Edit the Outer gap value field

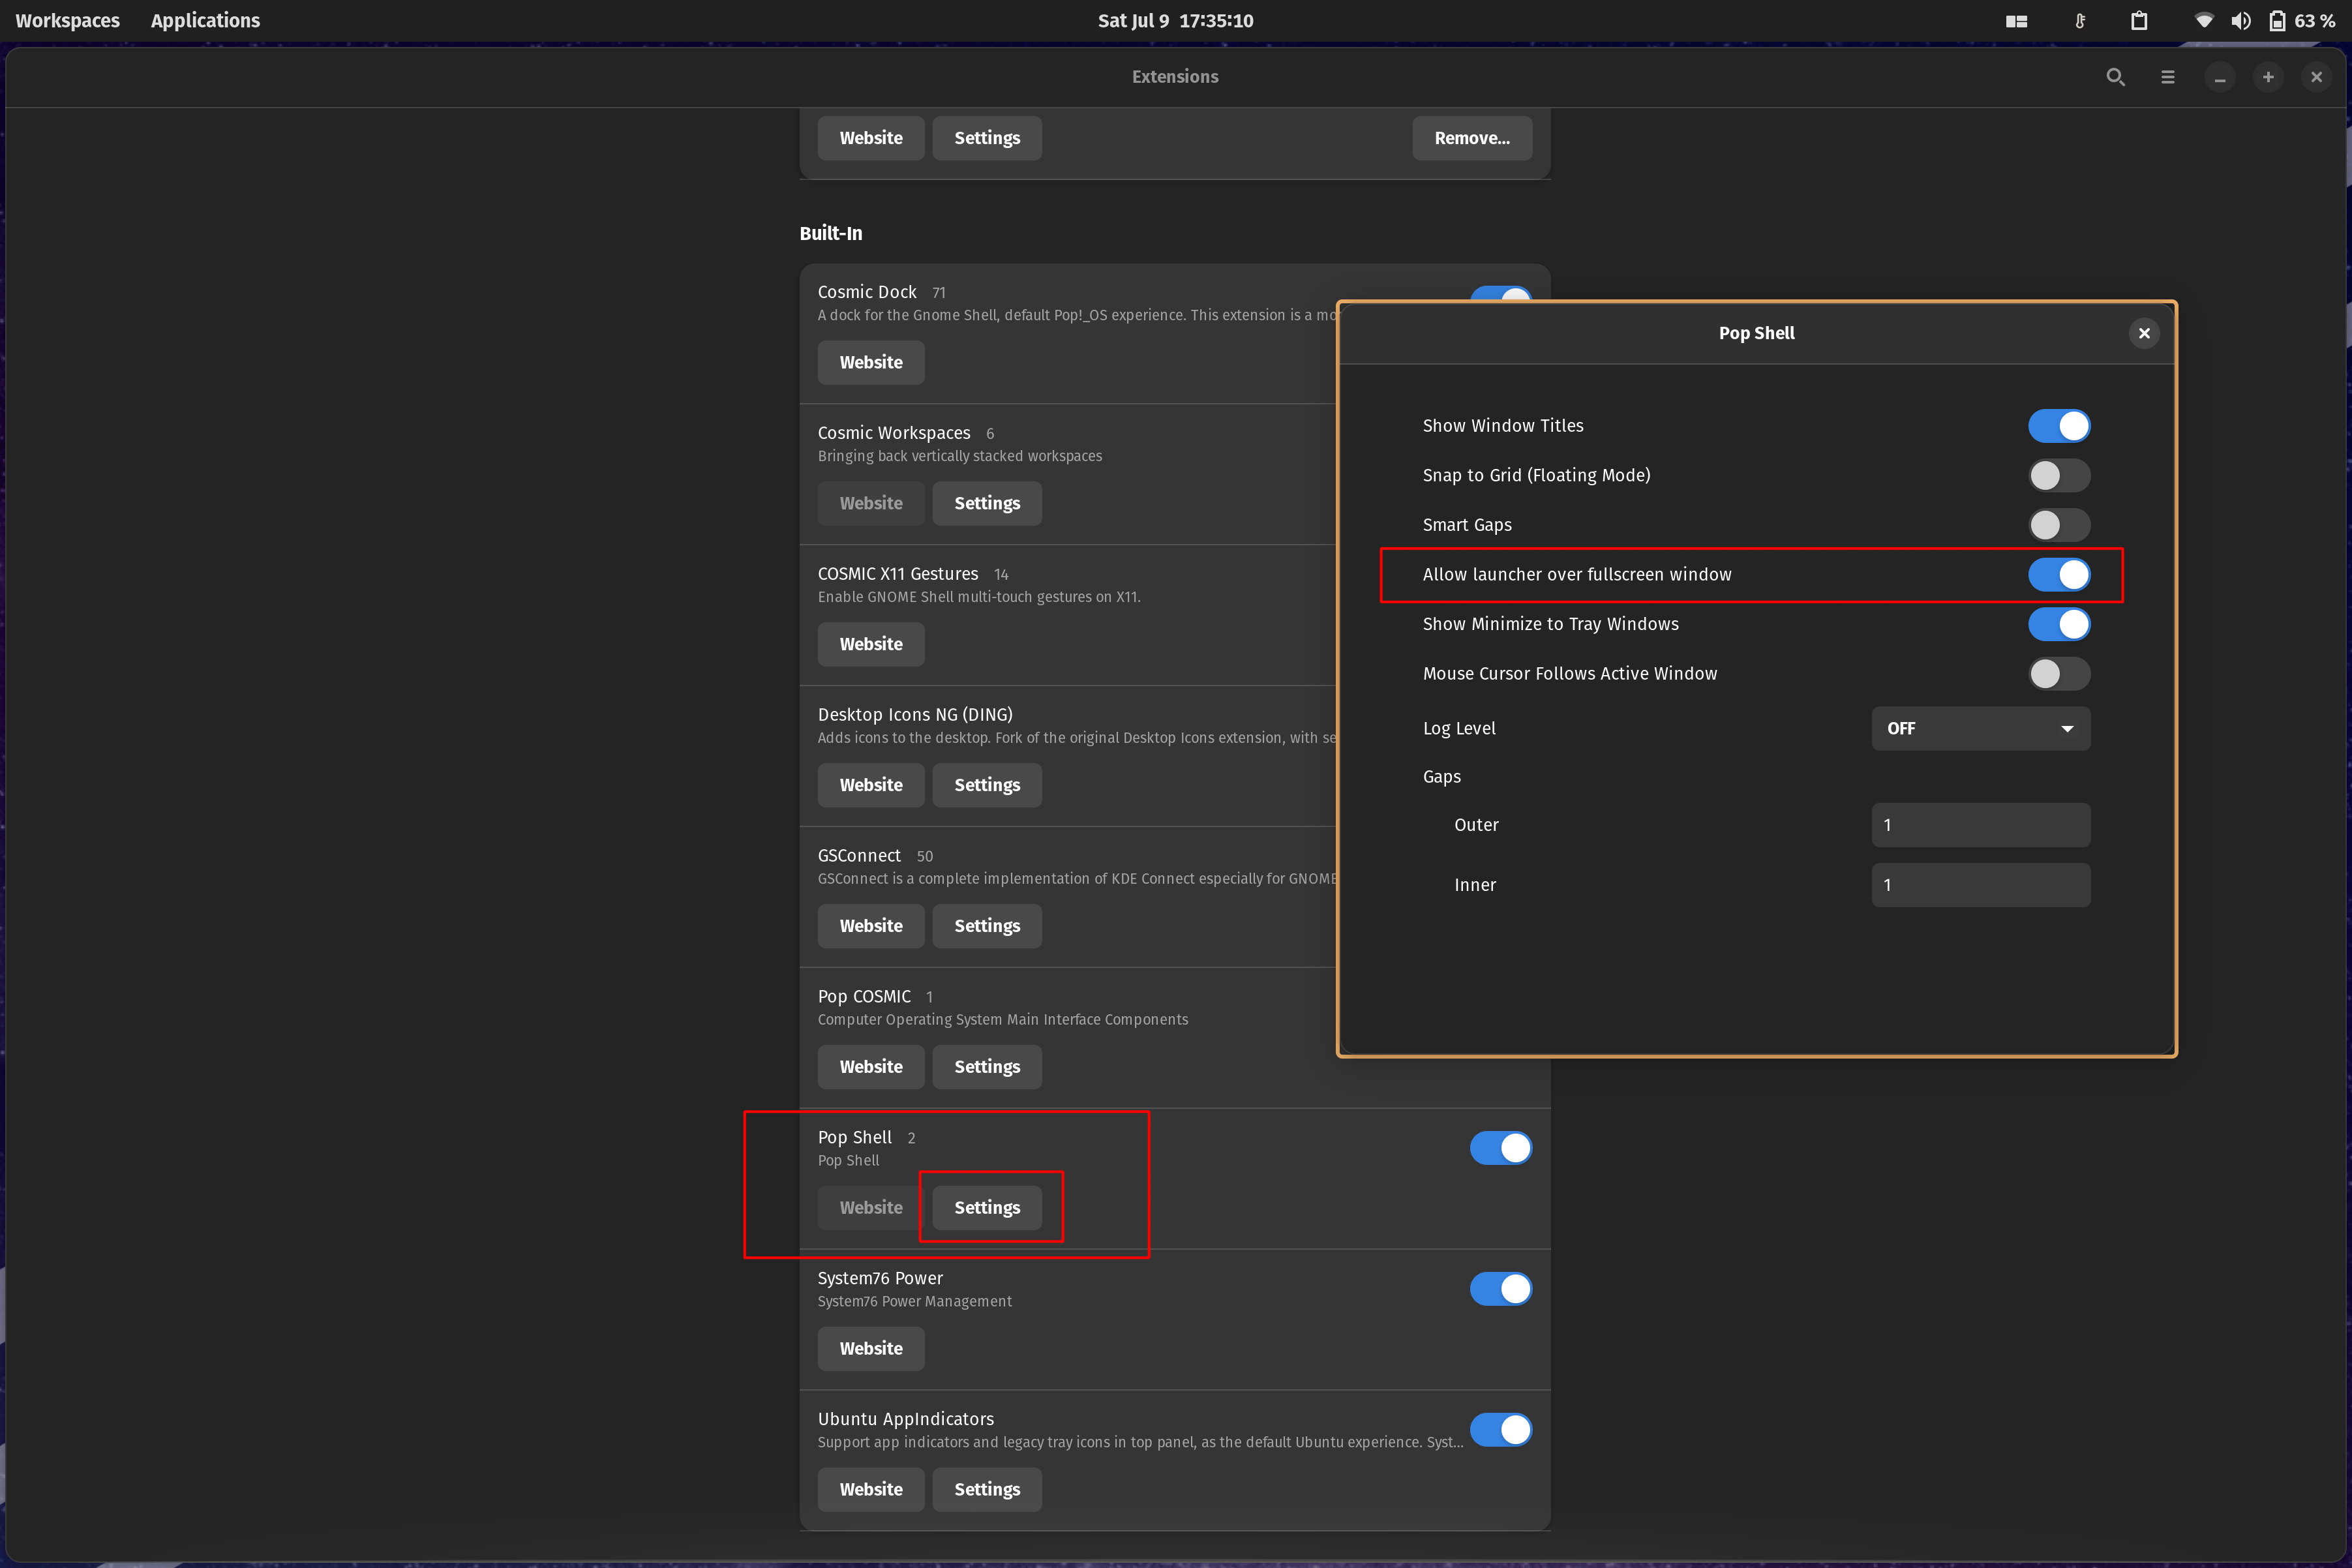point(1980,824)
